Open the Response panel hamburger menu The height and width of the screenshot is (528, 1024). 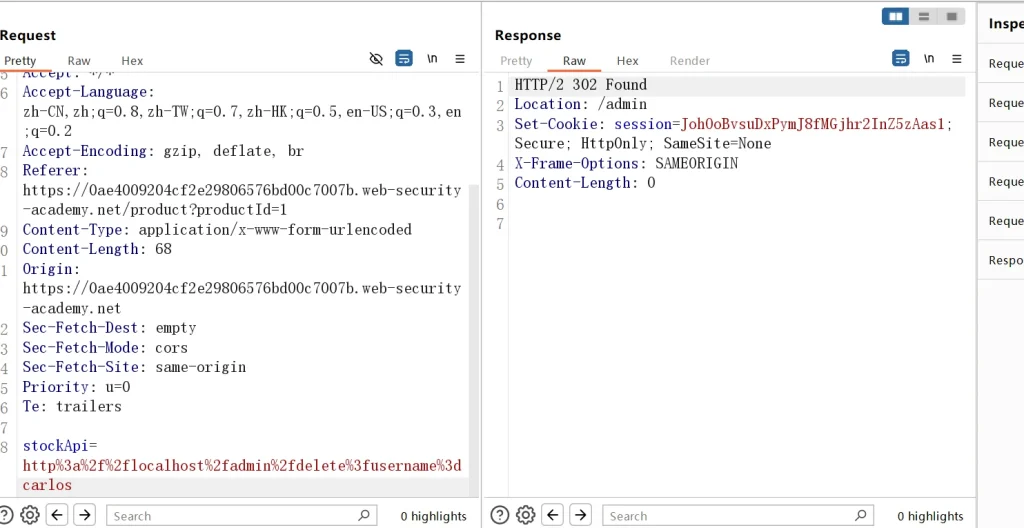956,59
